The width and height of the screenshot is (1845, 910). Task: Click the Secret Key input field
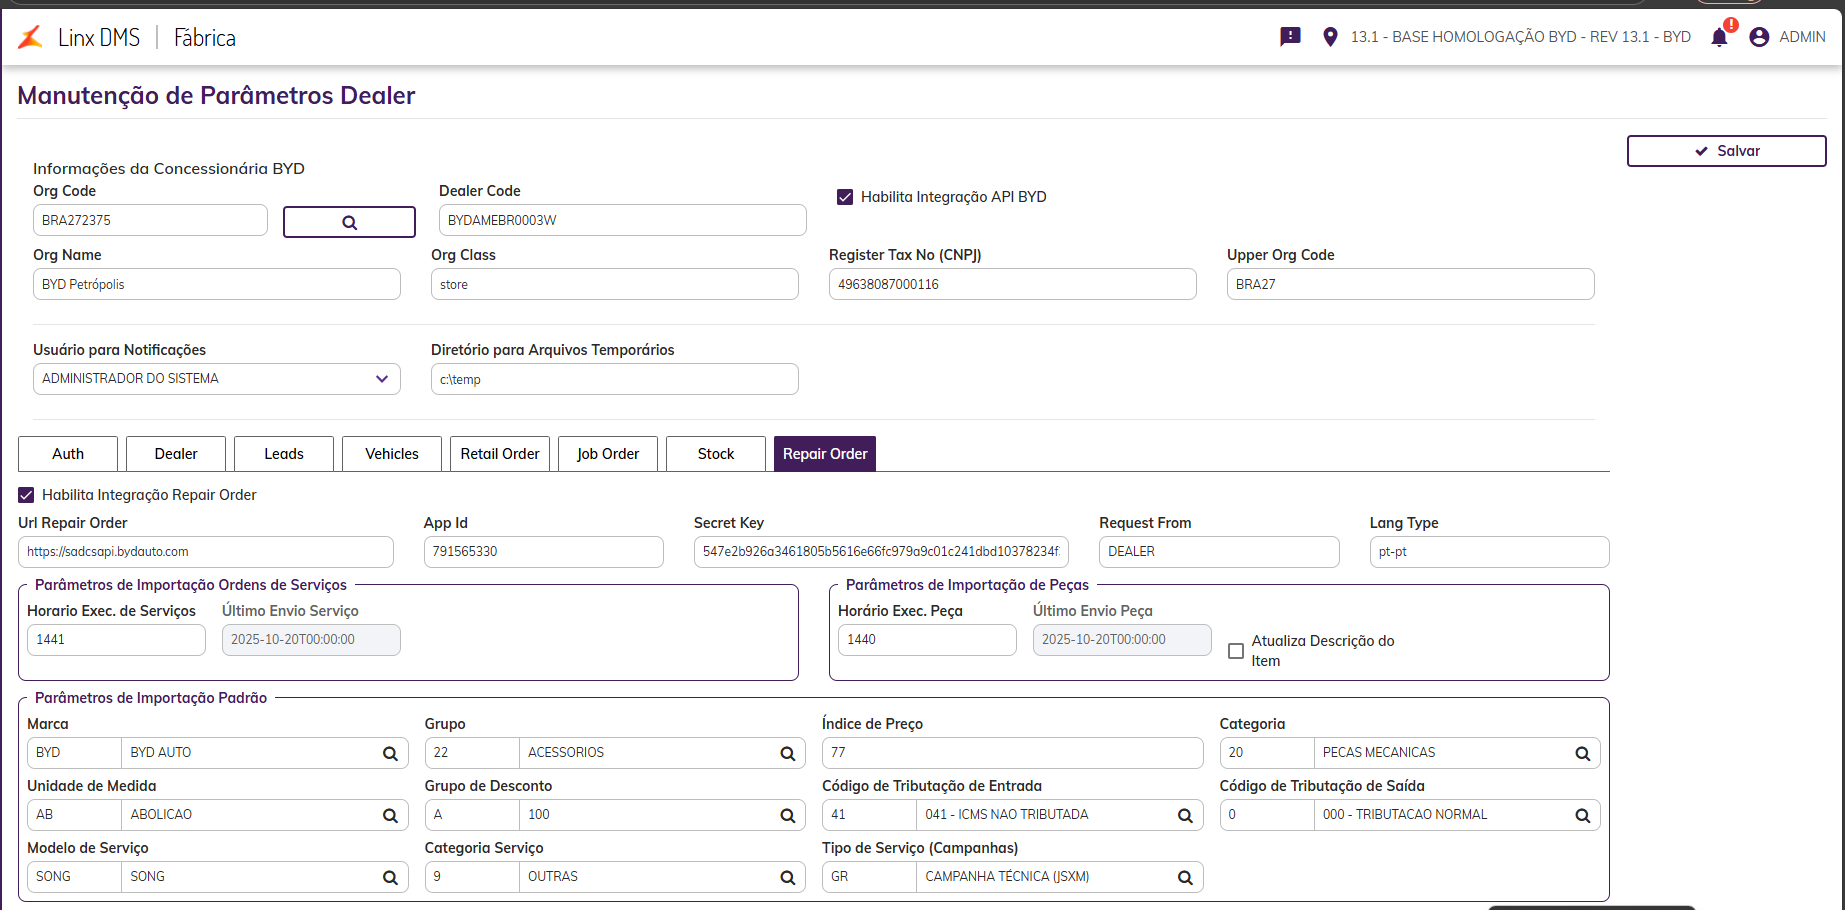pos(880,552)
